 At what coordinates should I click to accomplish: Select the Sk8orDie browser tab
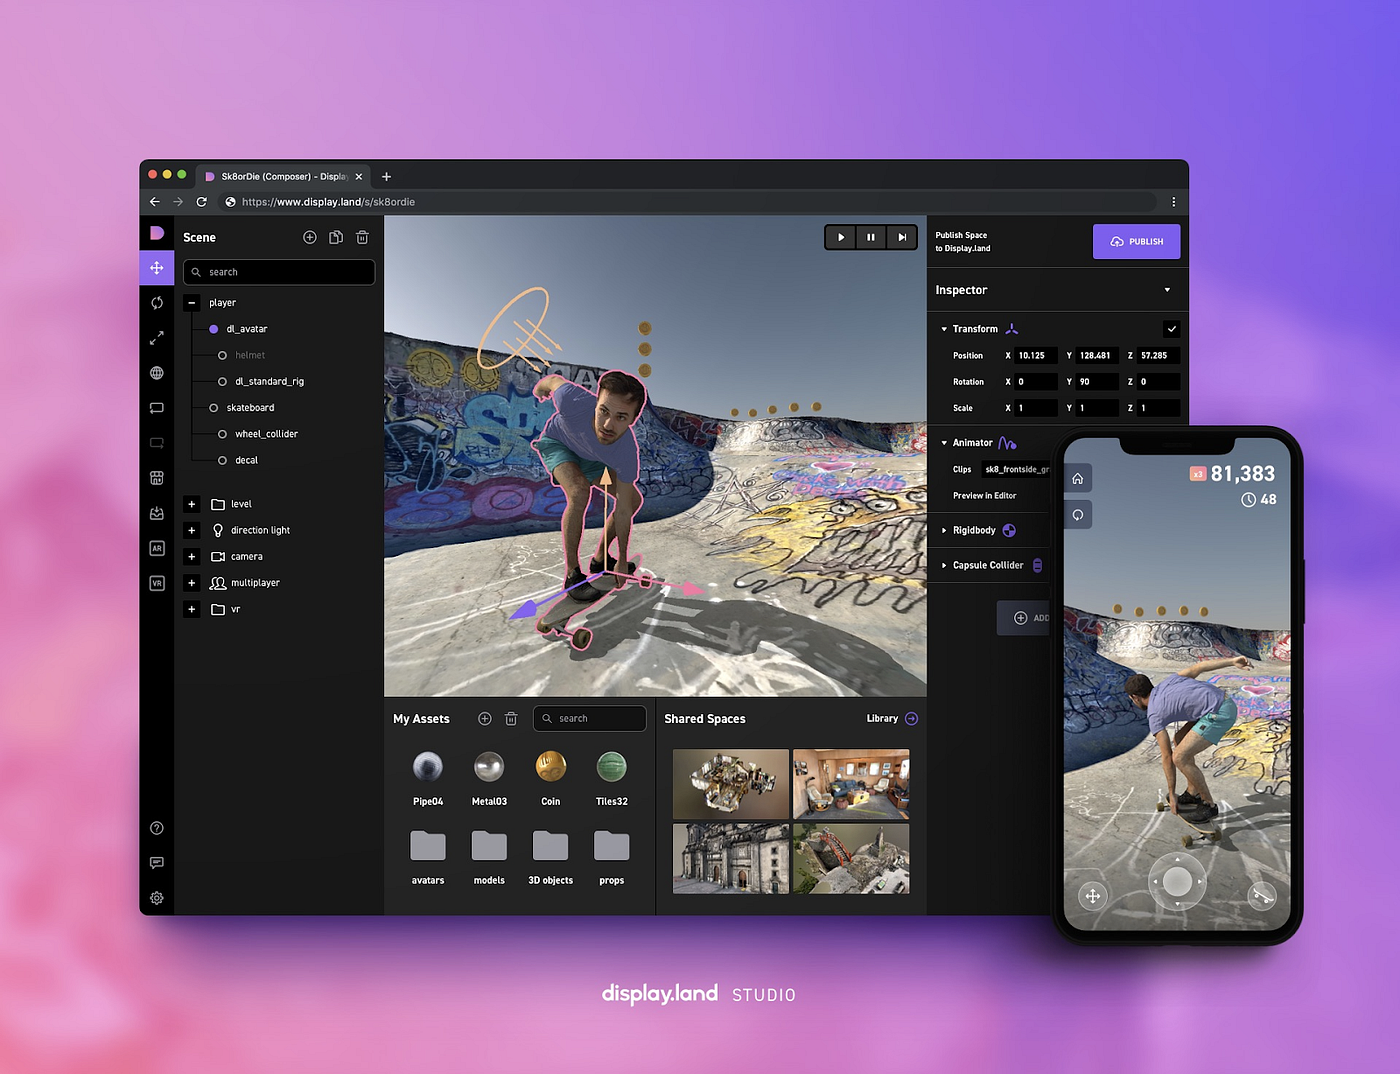(282, 177)
